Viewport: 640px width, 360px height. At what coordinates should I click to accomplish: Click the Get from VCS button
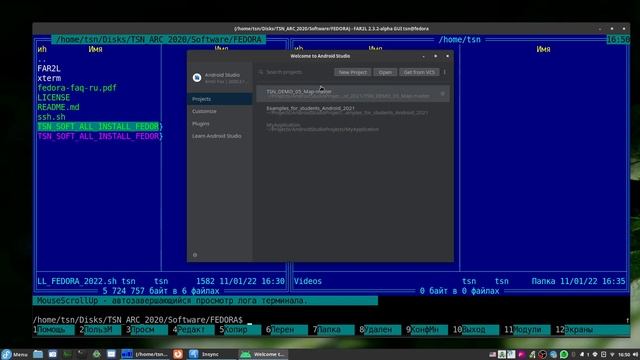419,72
